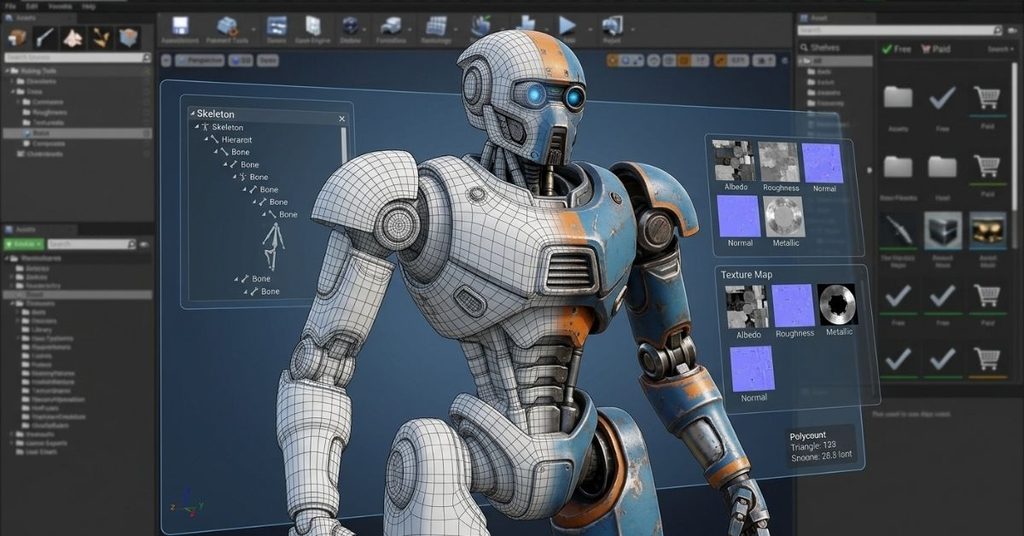This screenshot has height=536, width=1024.
Task: Open the green dropdown button left of the lower search
Action: pyautogui.click(x=24, y=244)
